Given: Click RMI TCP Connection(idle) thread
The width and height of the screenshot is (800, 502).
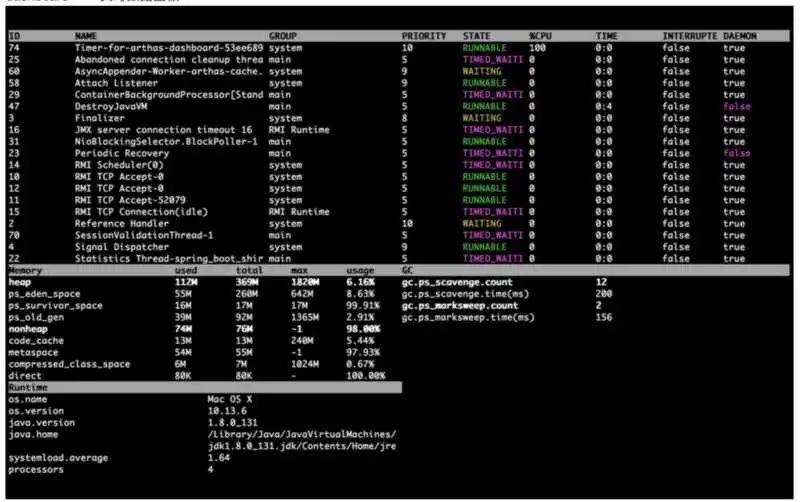Looking at the screenshot, I should coord(141,212).
